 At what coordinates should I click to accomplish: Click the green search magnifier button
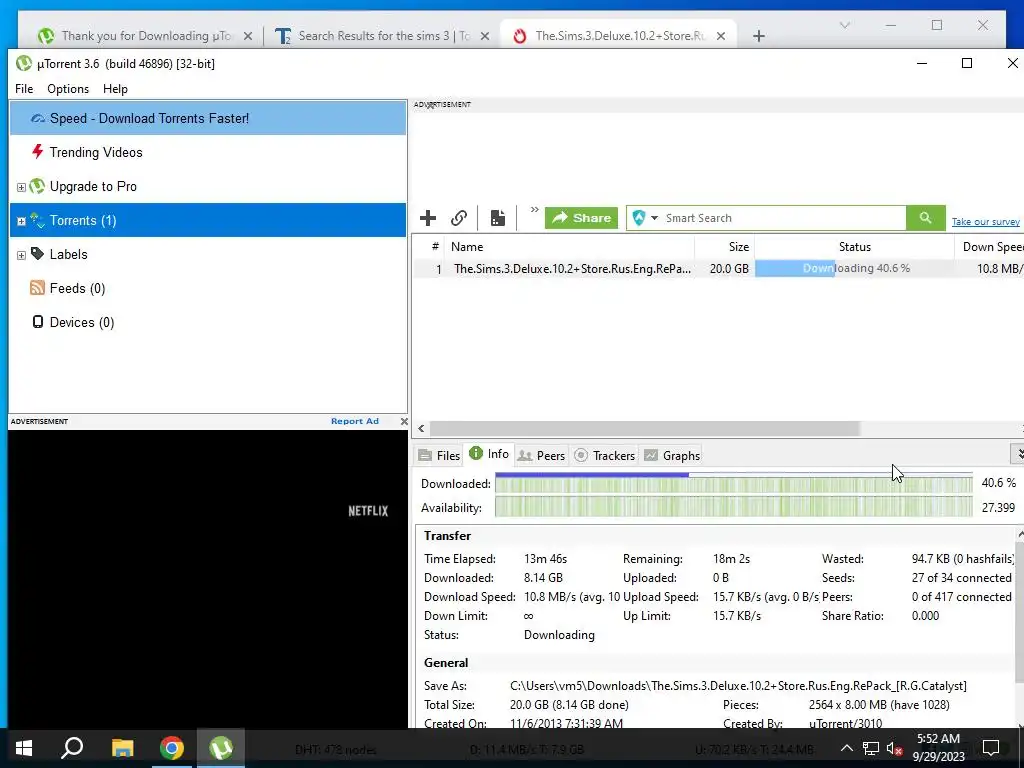pyautogui.click(x=925, y=218)
